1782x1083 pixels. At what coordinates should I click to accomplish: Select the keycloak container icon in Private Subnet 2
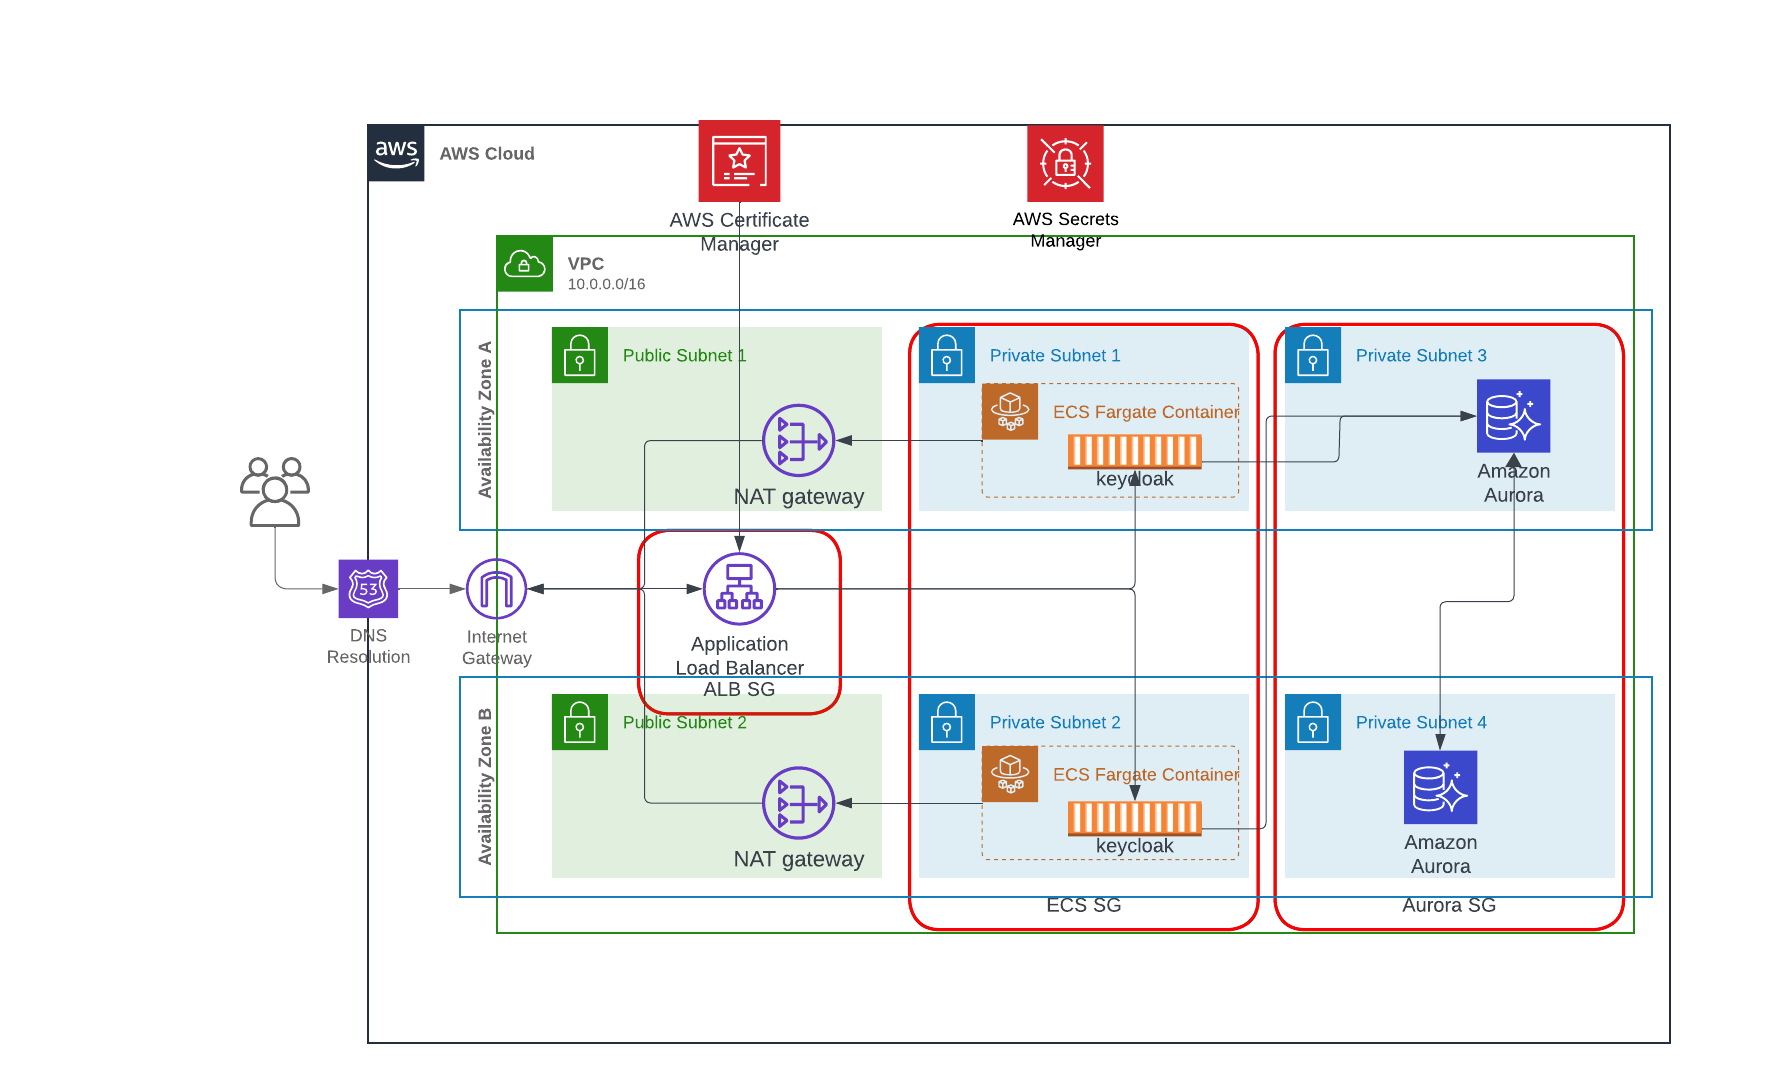1135,818
